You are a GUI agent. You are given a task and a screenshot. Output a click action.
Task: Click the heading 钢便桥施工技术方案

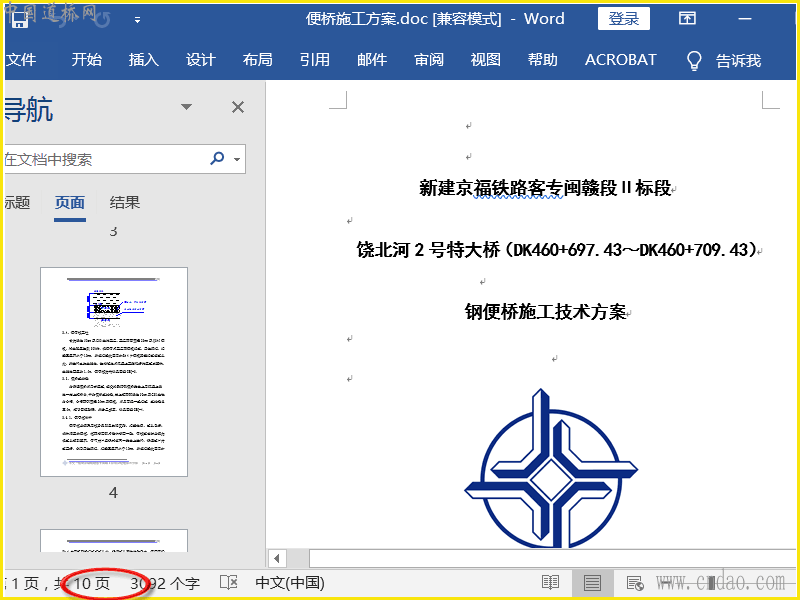pyautogui.click(x=545, y=312)
